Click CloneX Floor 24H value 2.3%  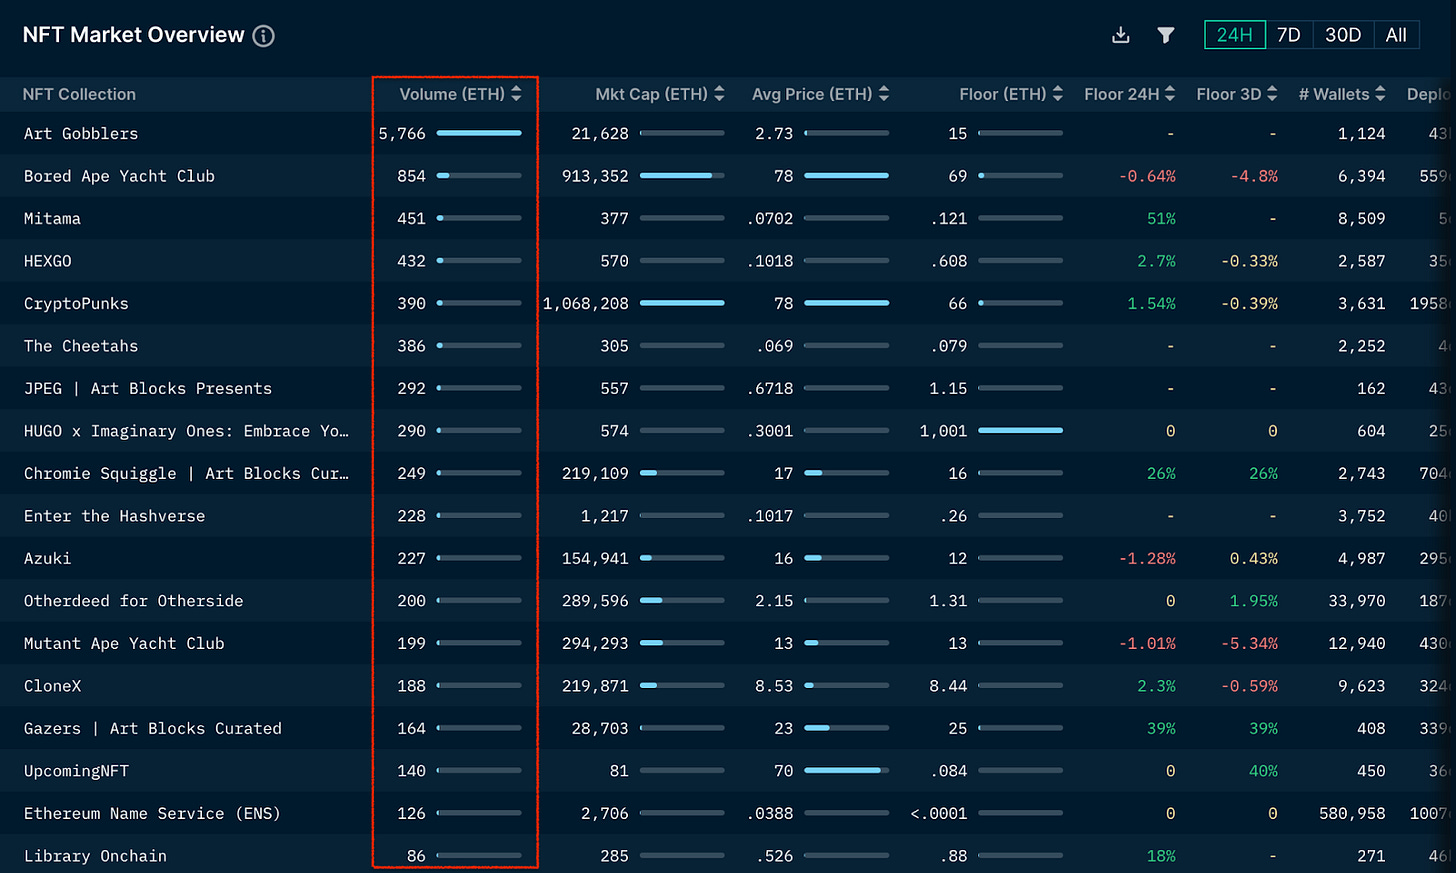tap(1156, 686)
